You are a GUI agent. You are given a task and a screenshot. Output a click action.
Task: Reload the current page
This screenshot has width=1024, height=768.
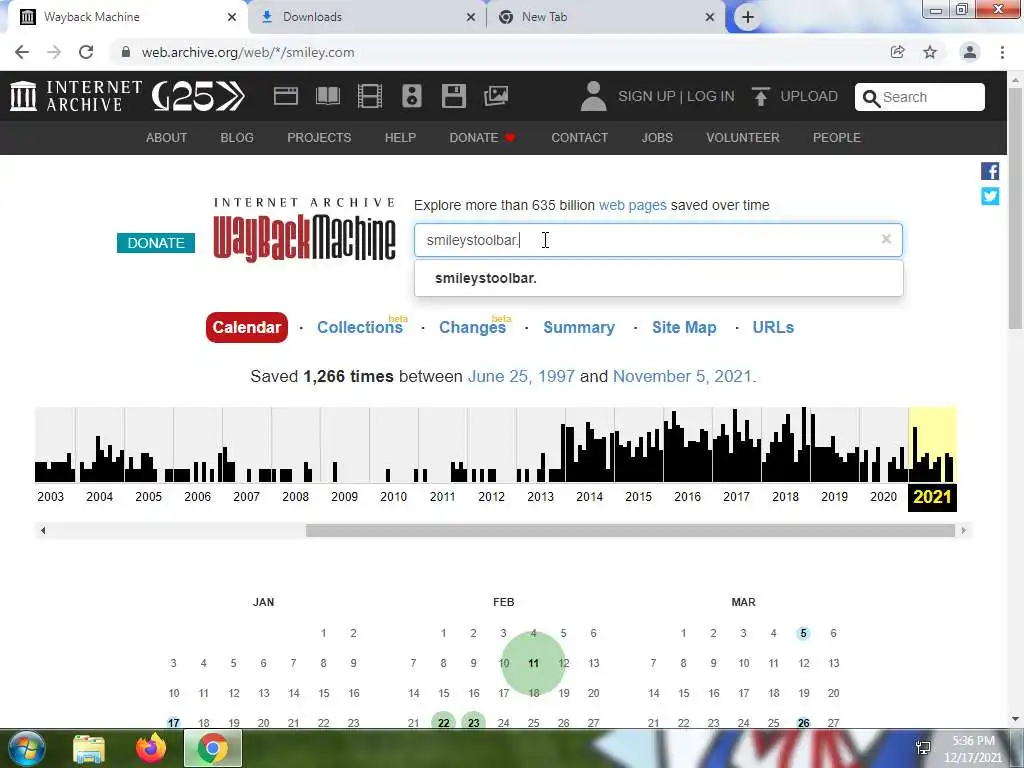click(x=86, y=52)
